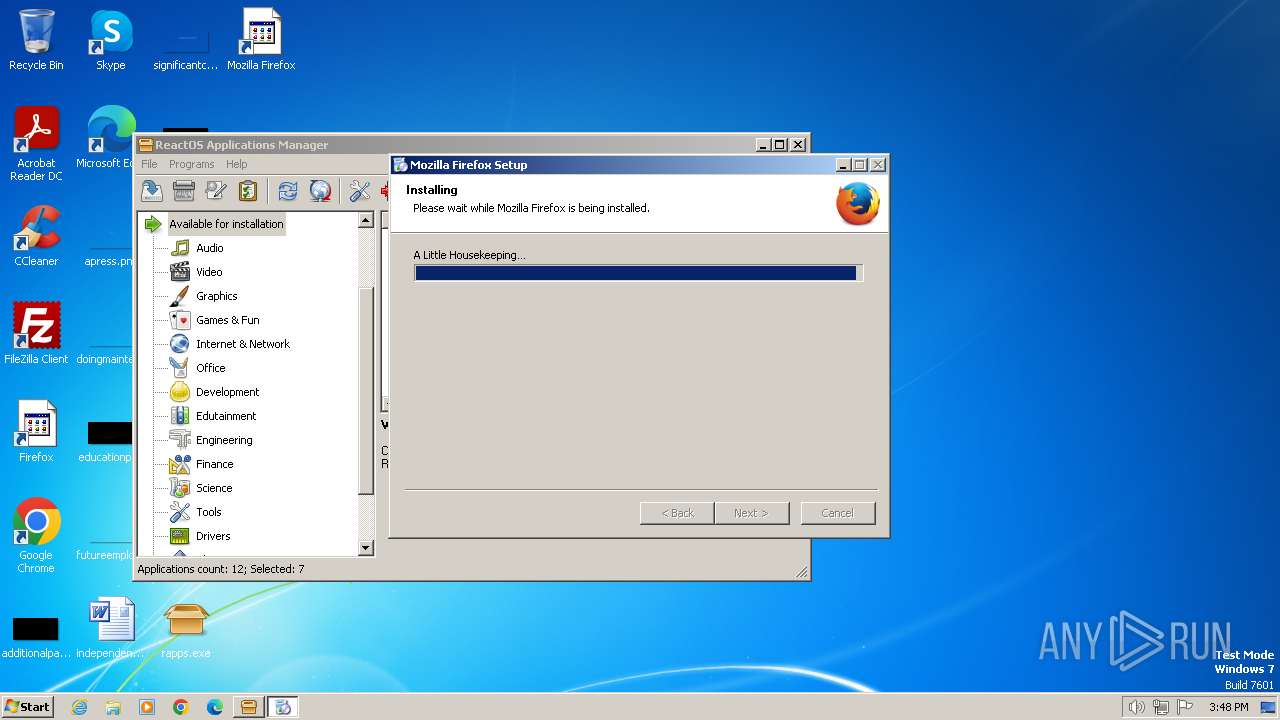Select the Audio category

point(209,248)
